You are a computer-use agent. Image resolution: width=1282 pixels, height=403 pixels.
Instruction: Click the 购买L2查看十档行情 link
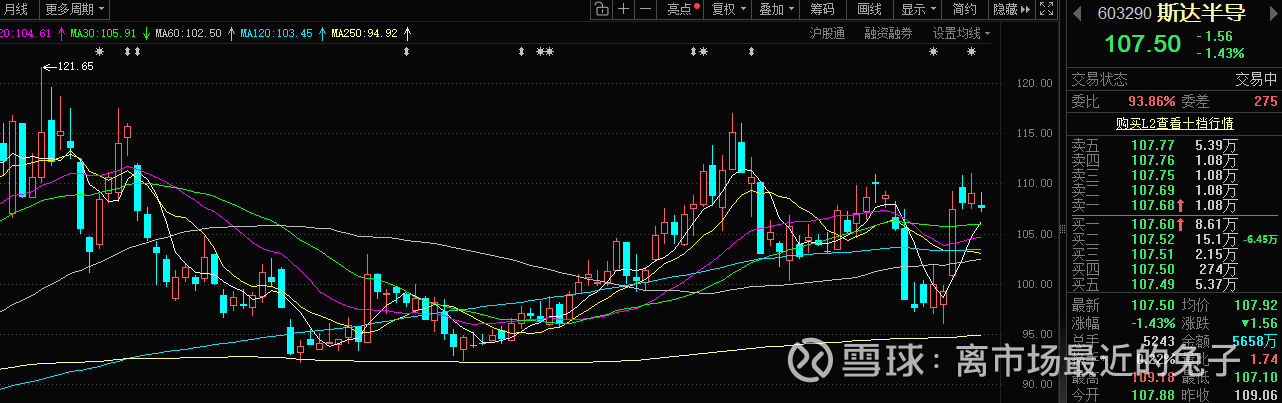[x=1173, y=123]
